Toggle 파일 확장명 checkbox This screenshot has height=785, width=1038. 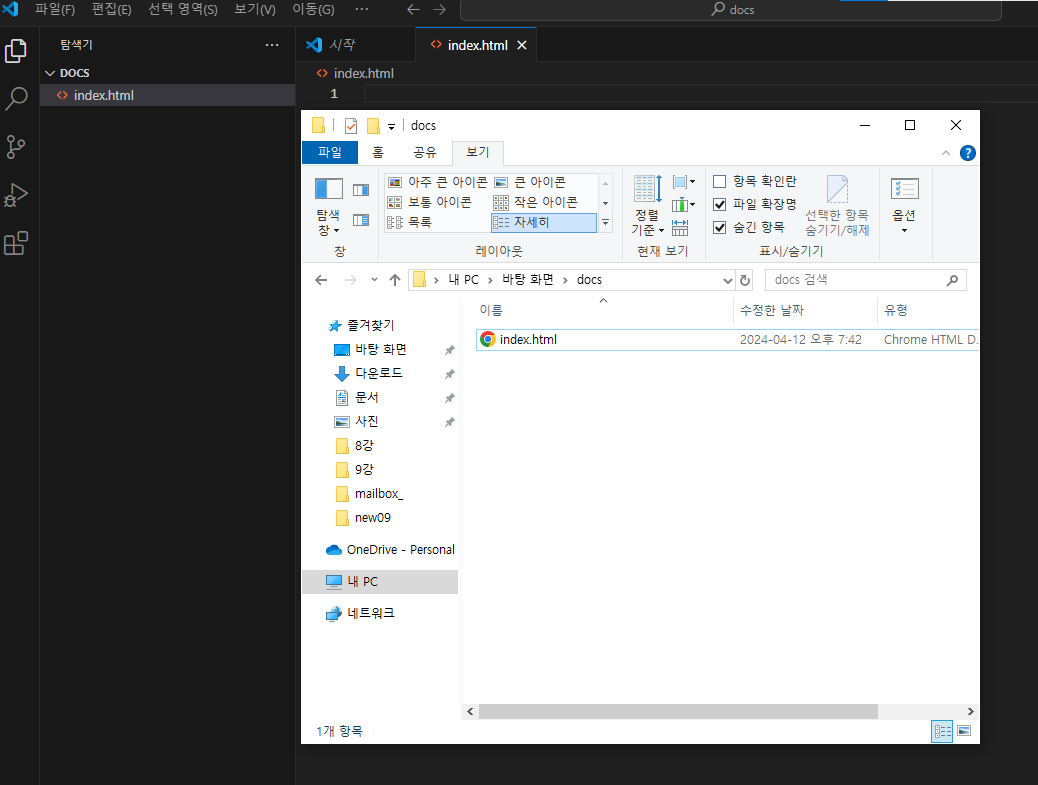point(720,205)
